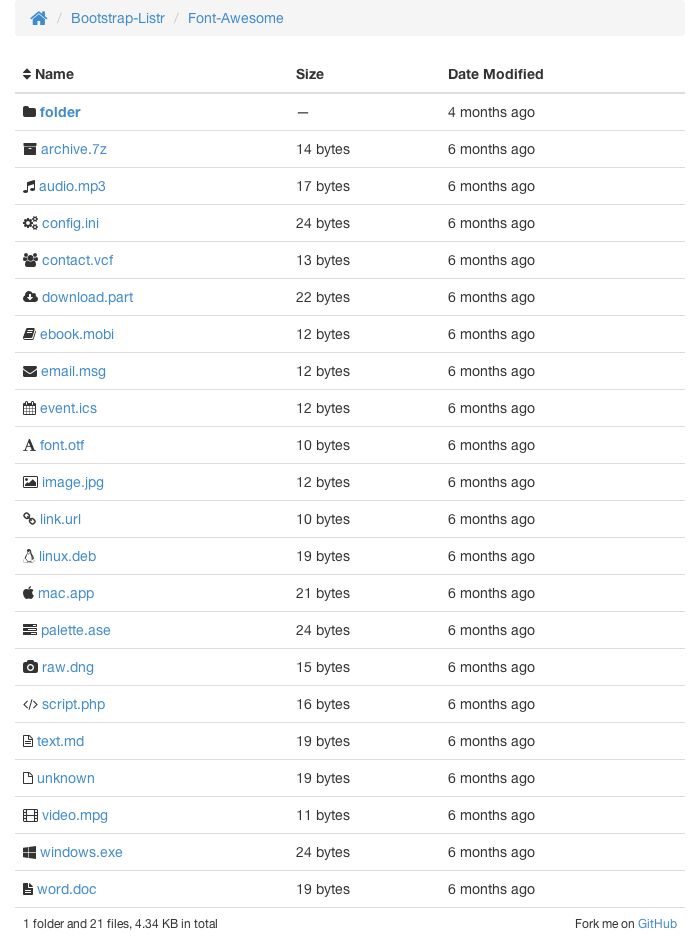This screenshot has width=700, height=940.
Task: Click the Windows icon beside windows.exe
Action: tap(29, 852)
